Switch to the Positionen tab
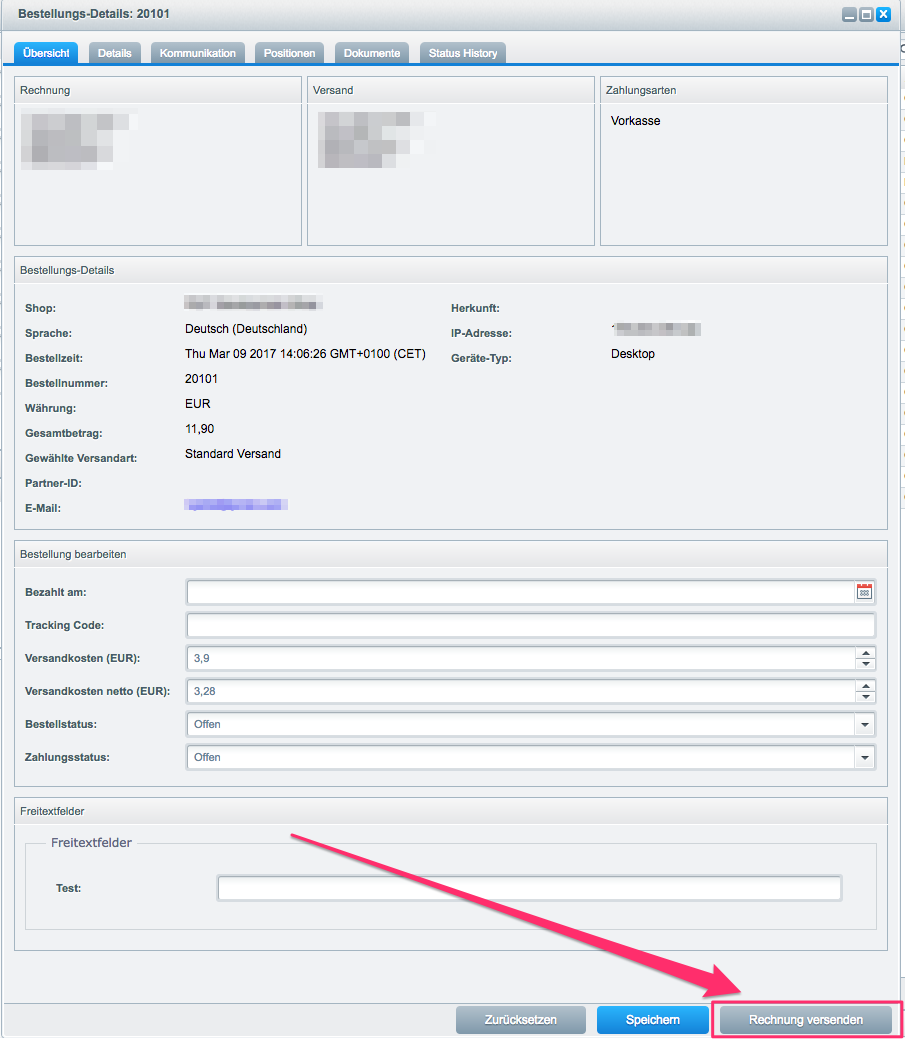905x1039 pixels. (x=289, y=53)
